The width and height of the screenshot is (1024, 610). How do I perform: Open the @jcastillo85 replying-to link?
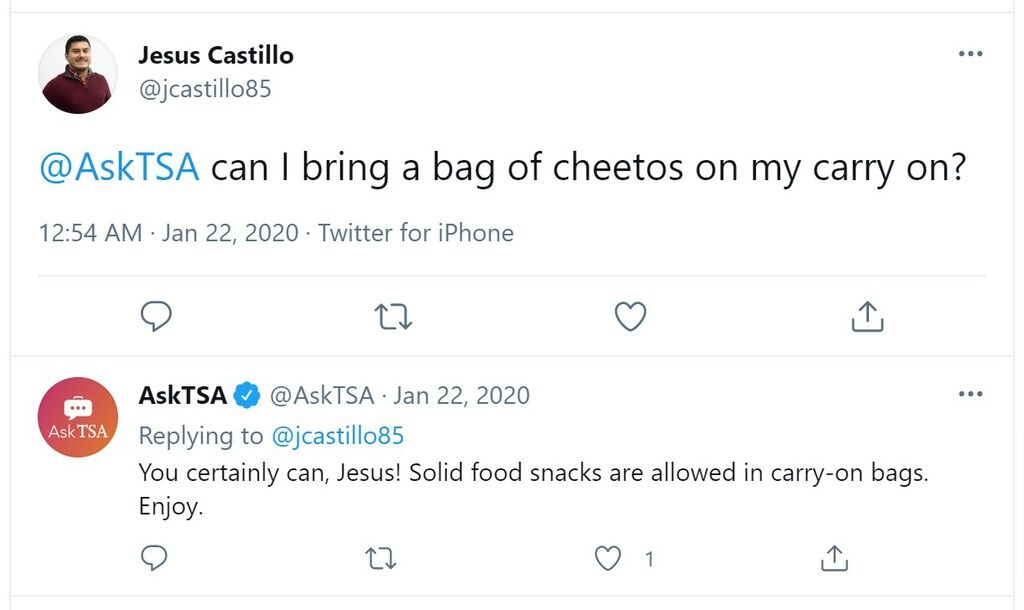pos(338,436)
